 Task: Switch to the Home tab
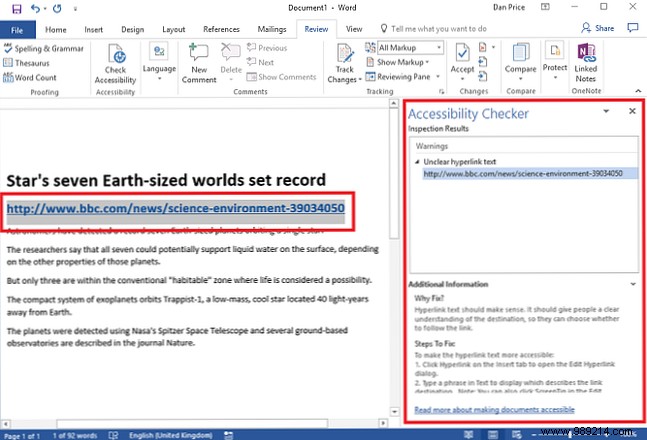point(56,30)
